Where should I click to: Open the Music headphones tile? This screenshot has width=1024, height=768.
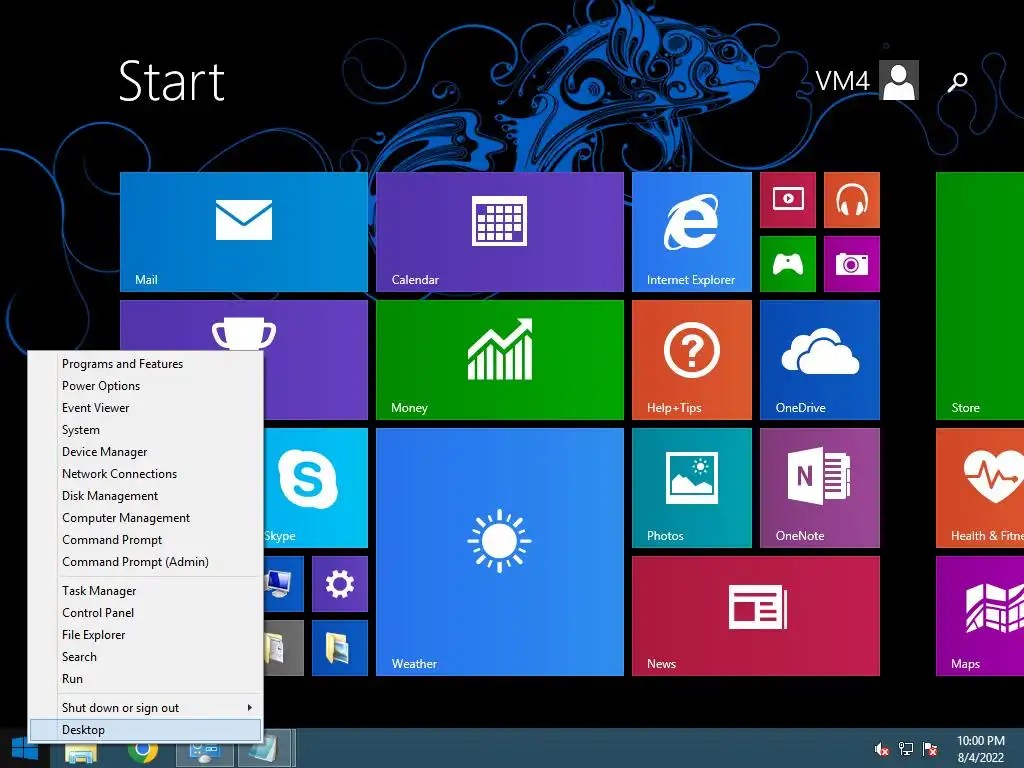click(852, 200)
